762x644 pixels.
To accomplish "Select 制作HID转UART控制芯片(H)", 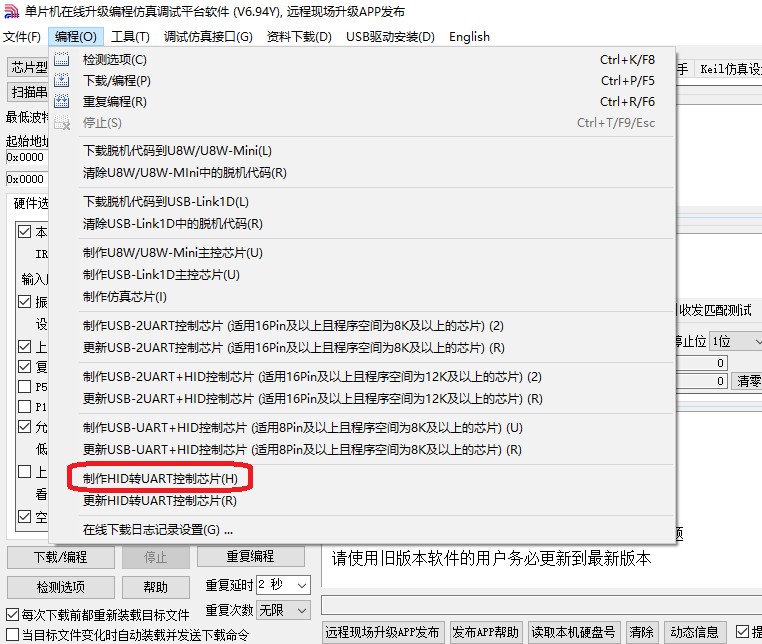I will 362,479.
